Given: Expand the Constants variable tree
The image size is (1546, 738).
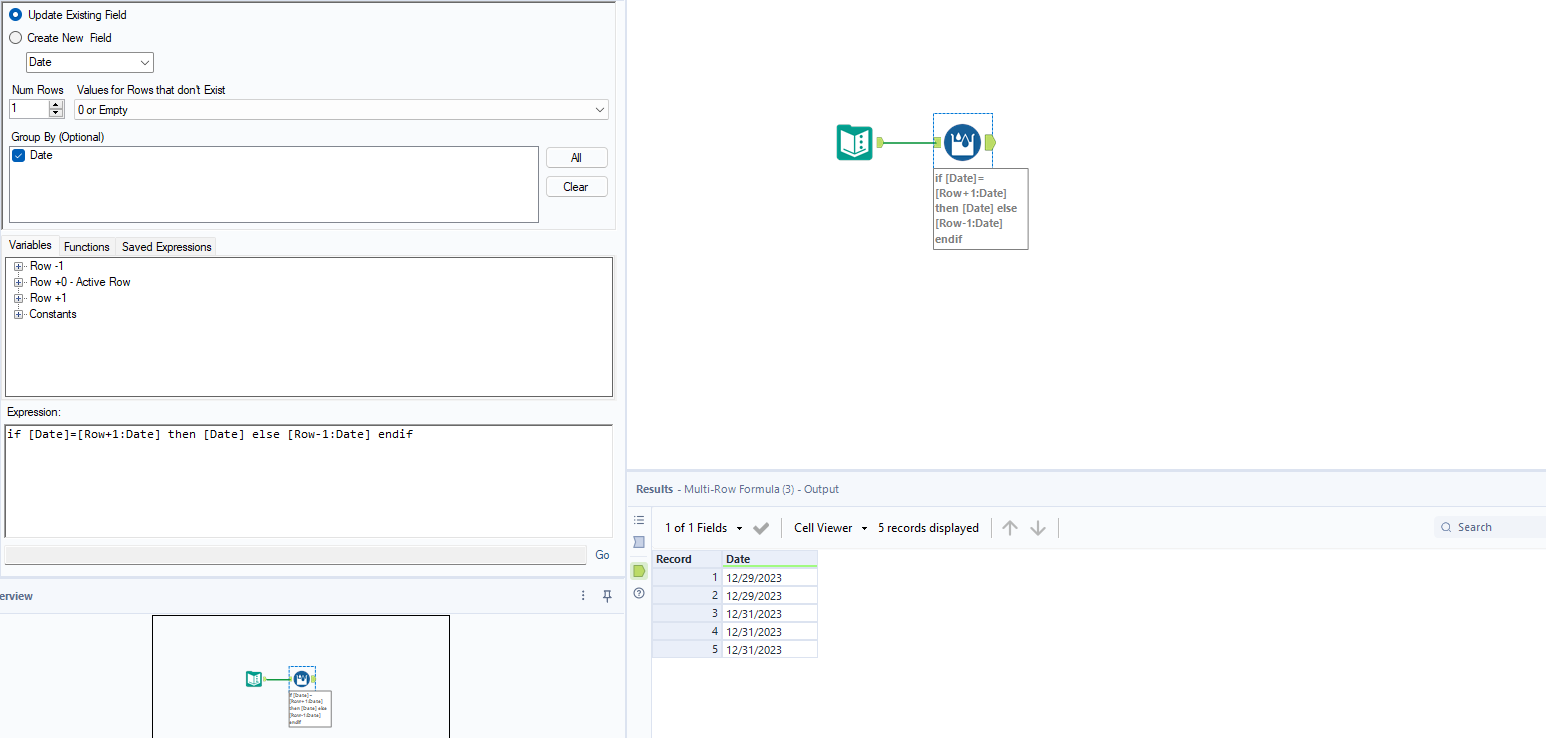Looking at the screenshot, I should (18, 314).
